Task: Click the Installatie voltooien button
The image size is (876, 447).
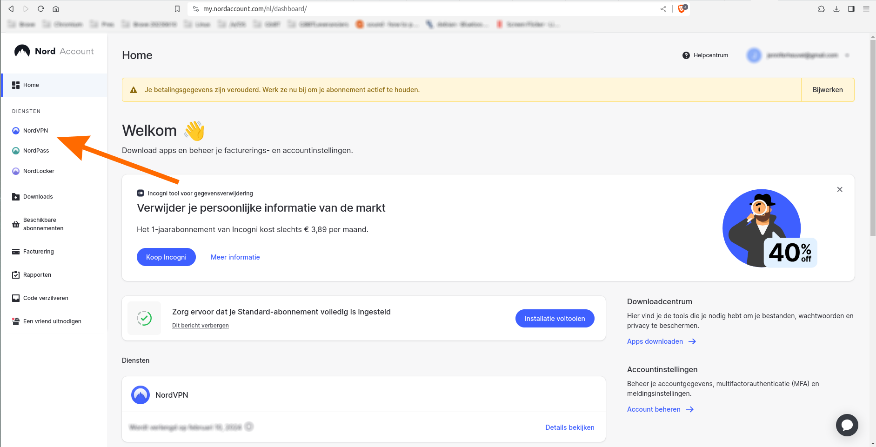Action: (555, 318)
